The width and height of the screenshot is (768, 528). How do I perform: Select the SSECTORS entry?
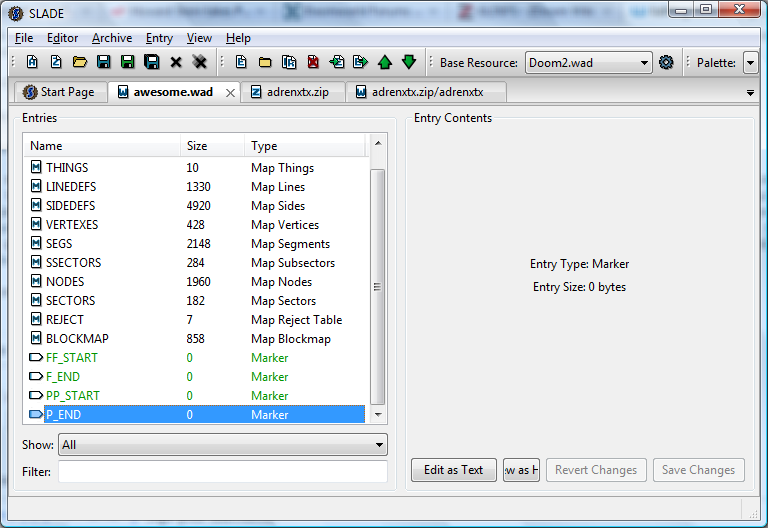(195, 263)
